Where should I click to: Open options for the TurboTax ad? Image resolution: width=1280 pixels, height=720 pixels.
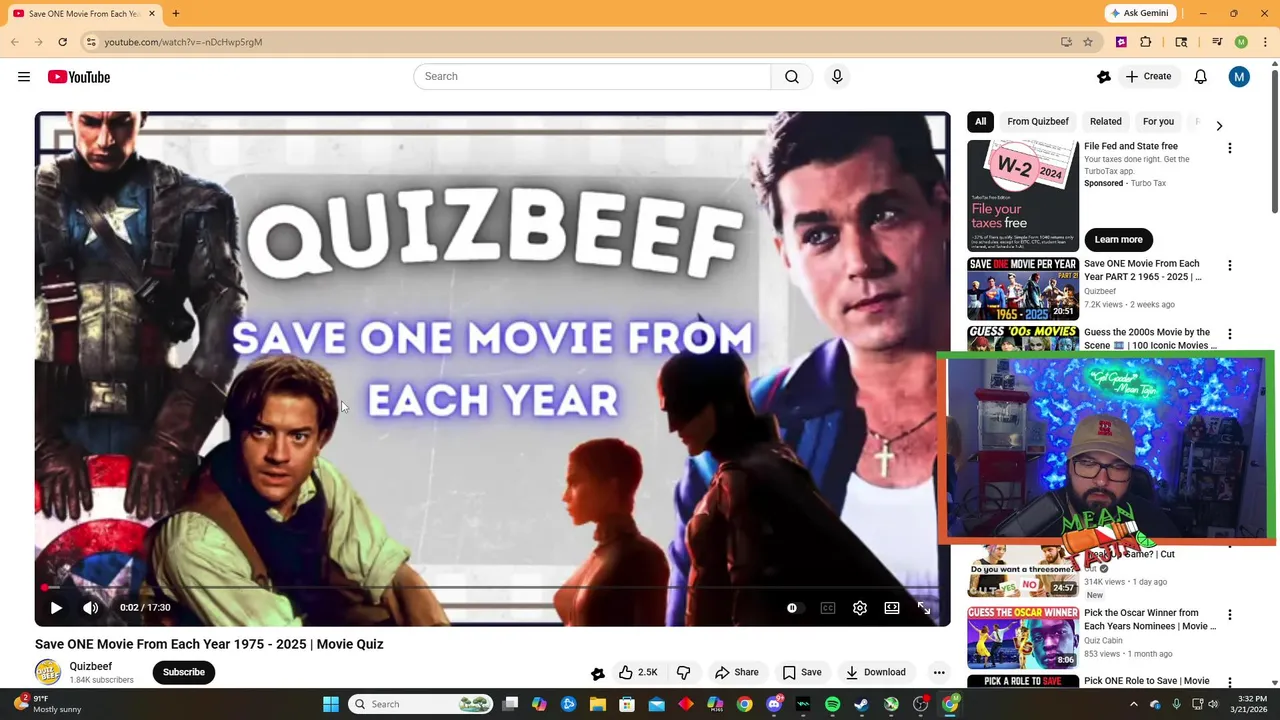click(1230, 148)
